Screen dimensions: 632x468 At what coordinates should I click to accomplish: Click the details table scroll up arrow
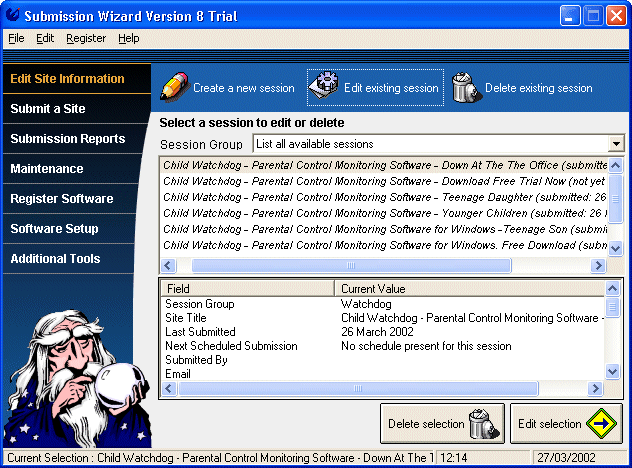tap(612, 288)
